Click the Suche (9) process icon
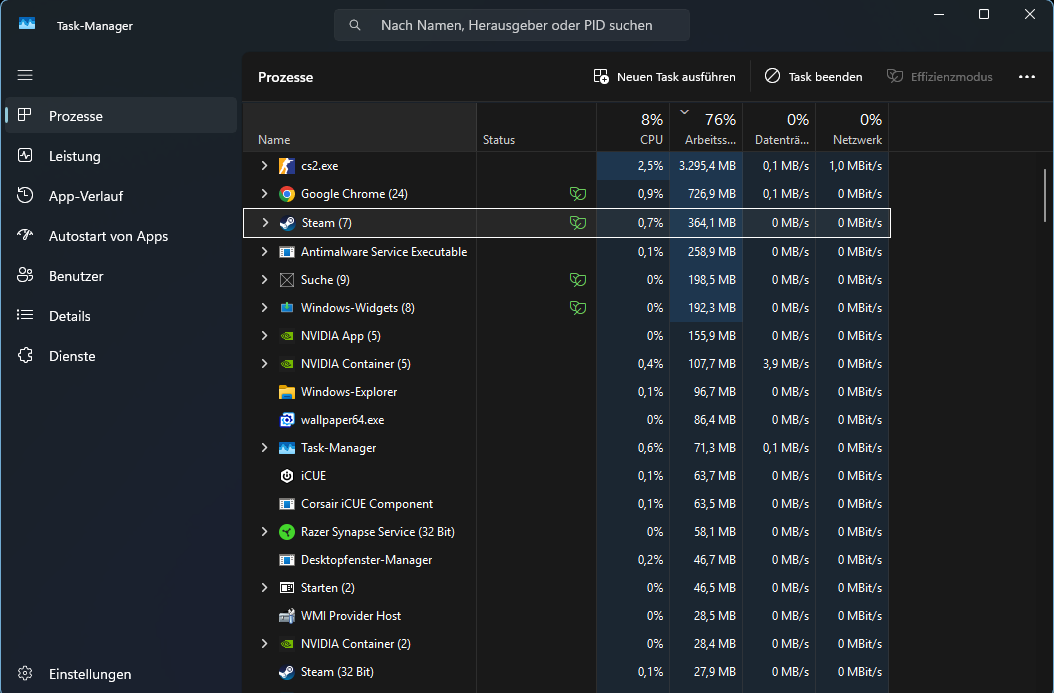The image size is (1054, 693). click(287, 280)
